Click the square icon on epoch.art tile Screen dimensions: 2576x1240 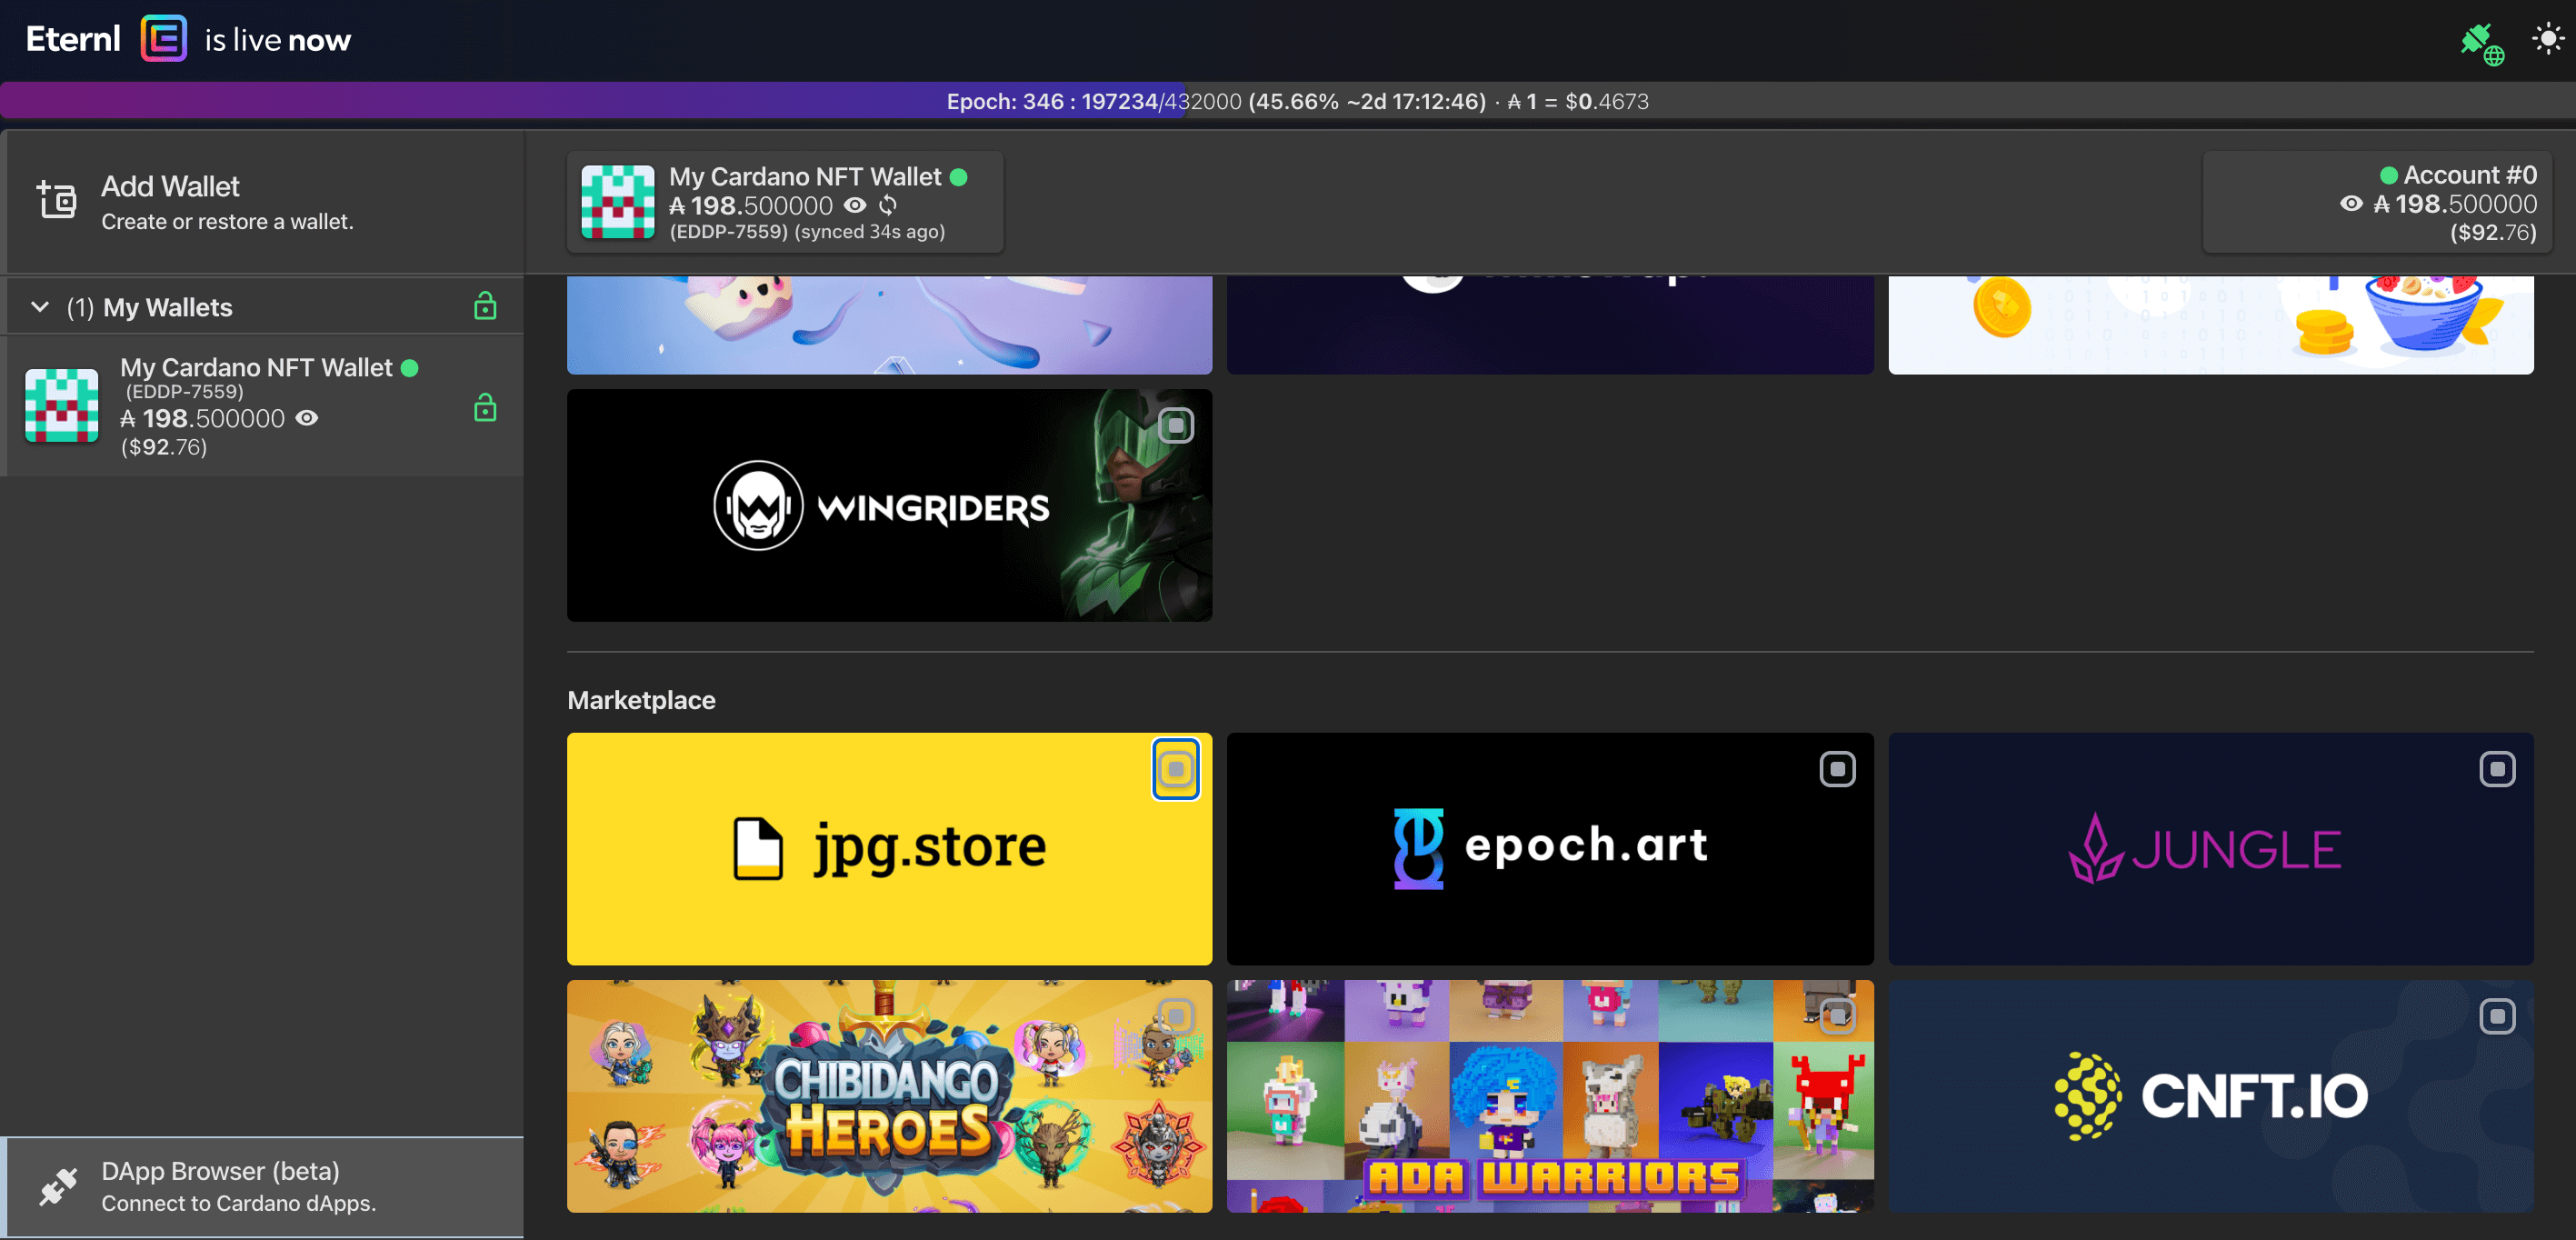tap(1837, 769)
